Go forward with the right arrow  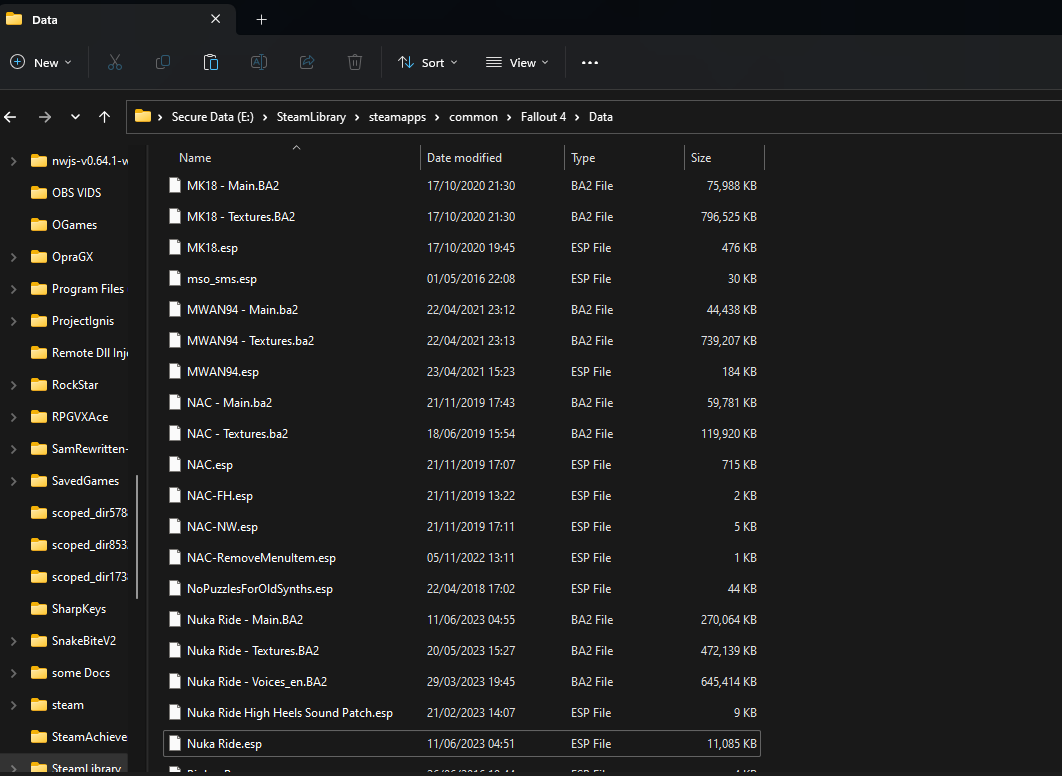[45, 117]
